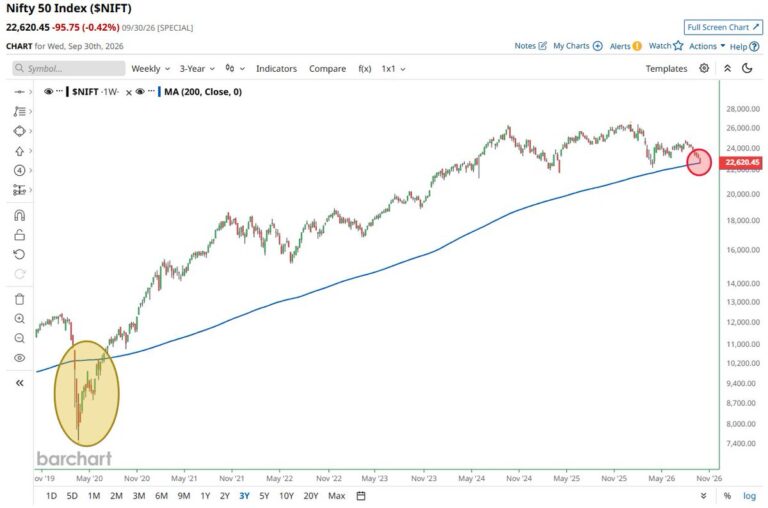Screen dimensions: 768x508
Task: Open the Help link
Action: point(744,47)
